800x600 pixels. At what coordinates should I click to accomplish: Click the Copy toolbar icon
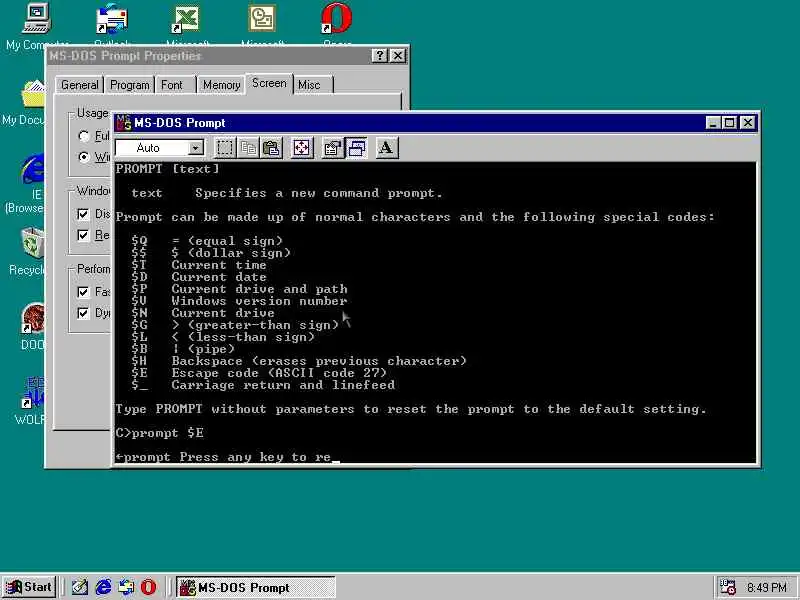(248, 148)
